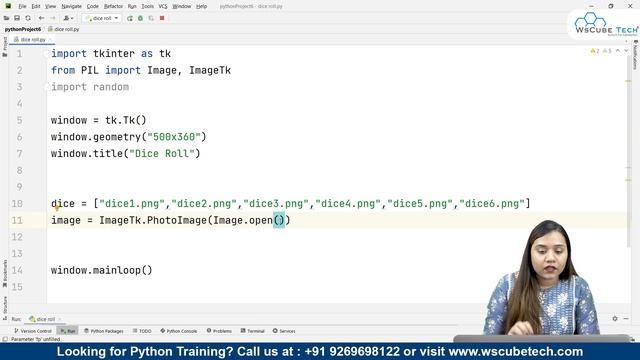Viewport: 640px width, 360px height.
Task: Stop the running program with red square
Action: [x=162, y=18]
